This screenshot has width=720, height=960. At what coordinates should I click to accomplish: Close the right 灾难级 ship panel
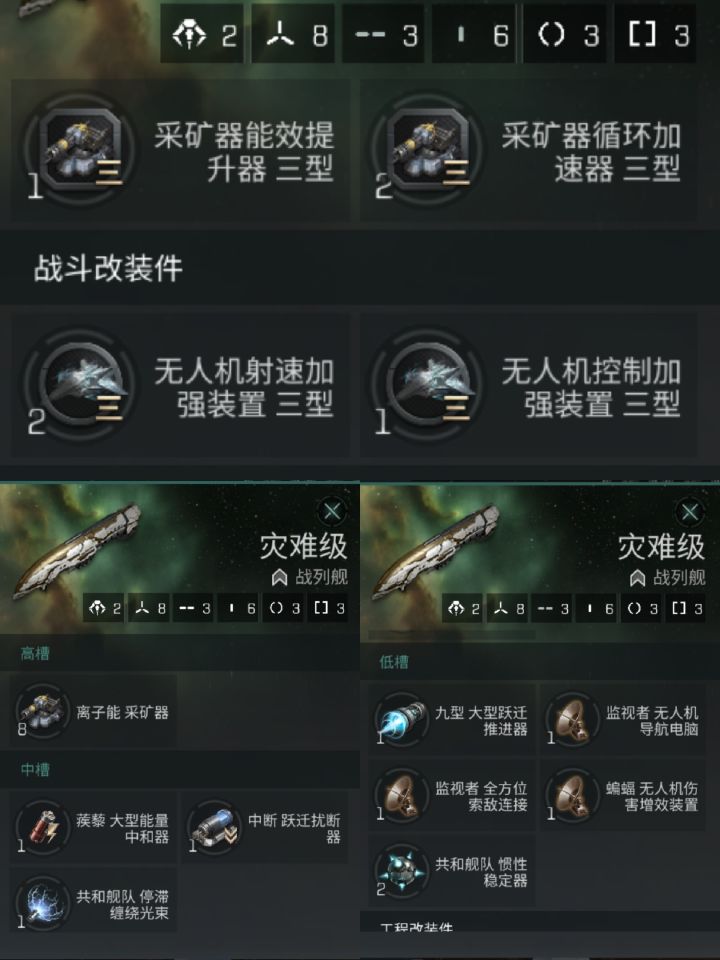pos(690,512)
